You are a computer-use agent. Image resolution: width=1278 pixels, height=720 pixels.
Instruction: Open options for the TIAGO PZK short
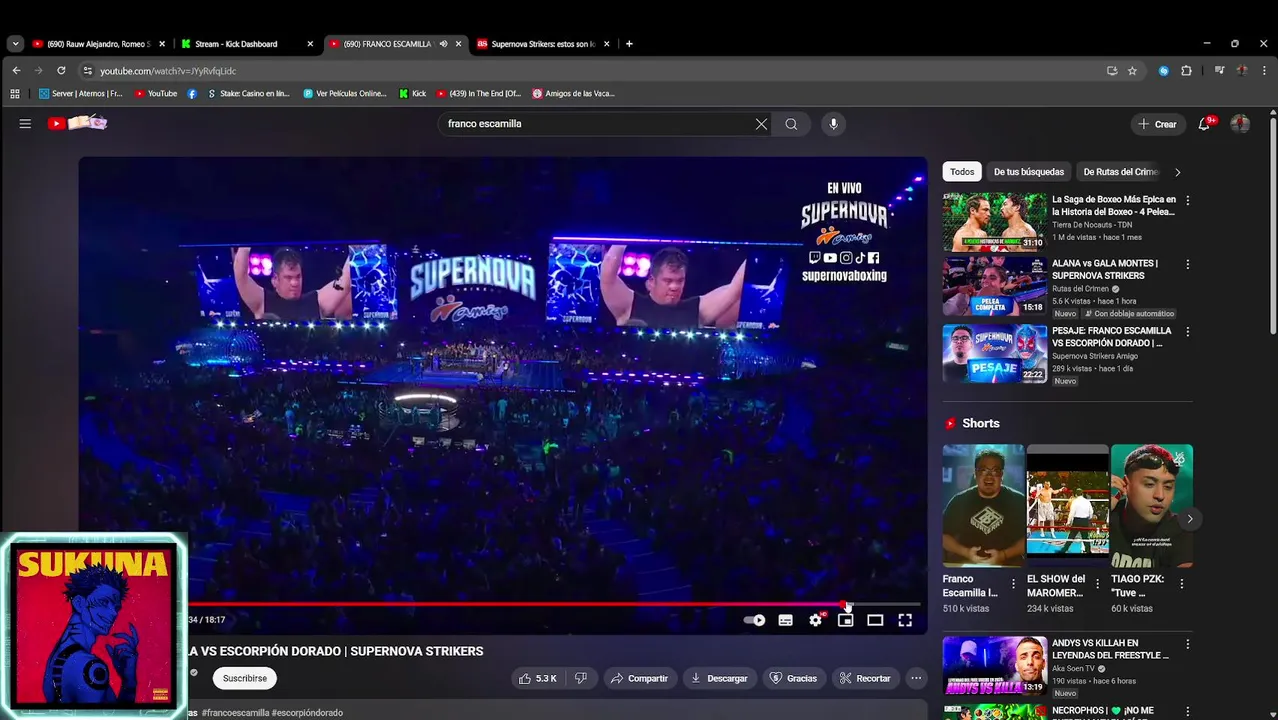(x=1181, y=583)
